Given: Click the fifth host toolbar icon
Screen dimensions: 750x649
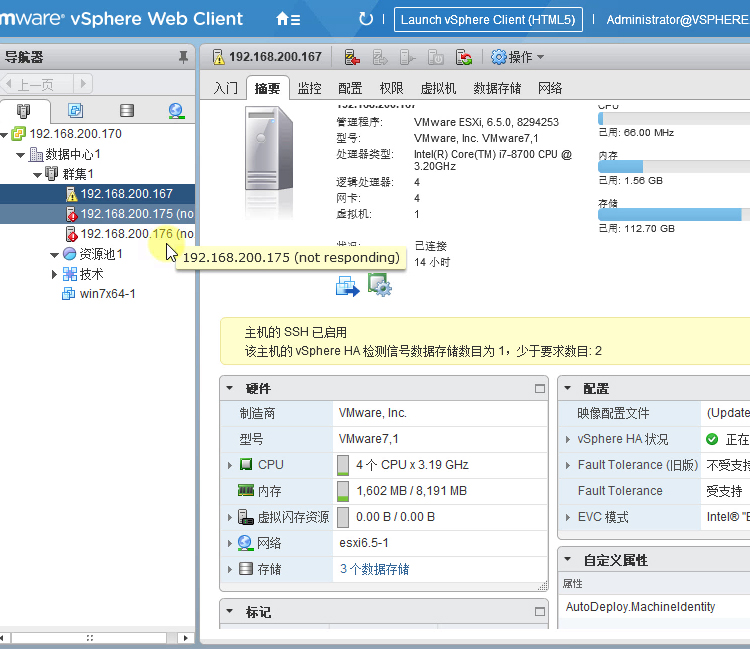Looking at the screenshot, I should tap(463, 57).
